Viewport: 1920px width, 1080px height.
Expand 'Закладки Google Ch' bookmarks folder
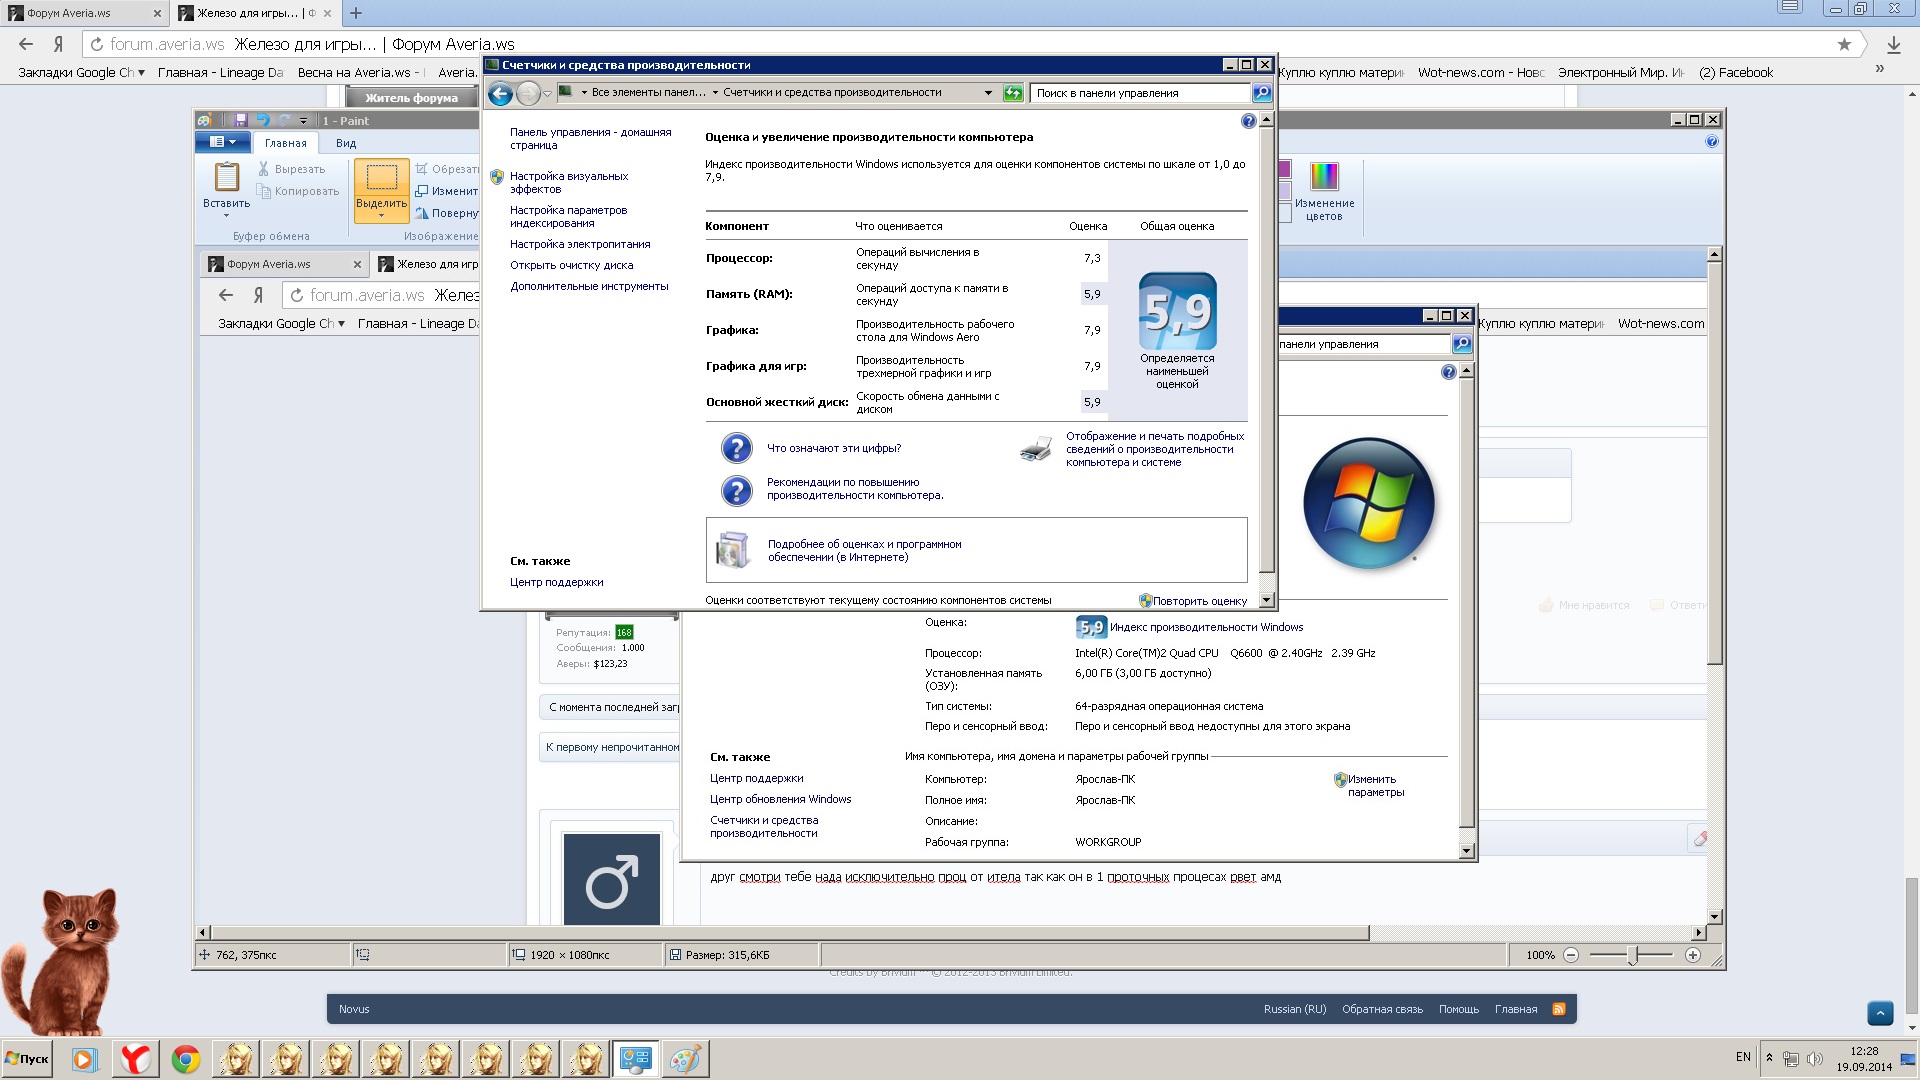pos(81,72)
